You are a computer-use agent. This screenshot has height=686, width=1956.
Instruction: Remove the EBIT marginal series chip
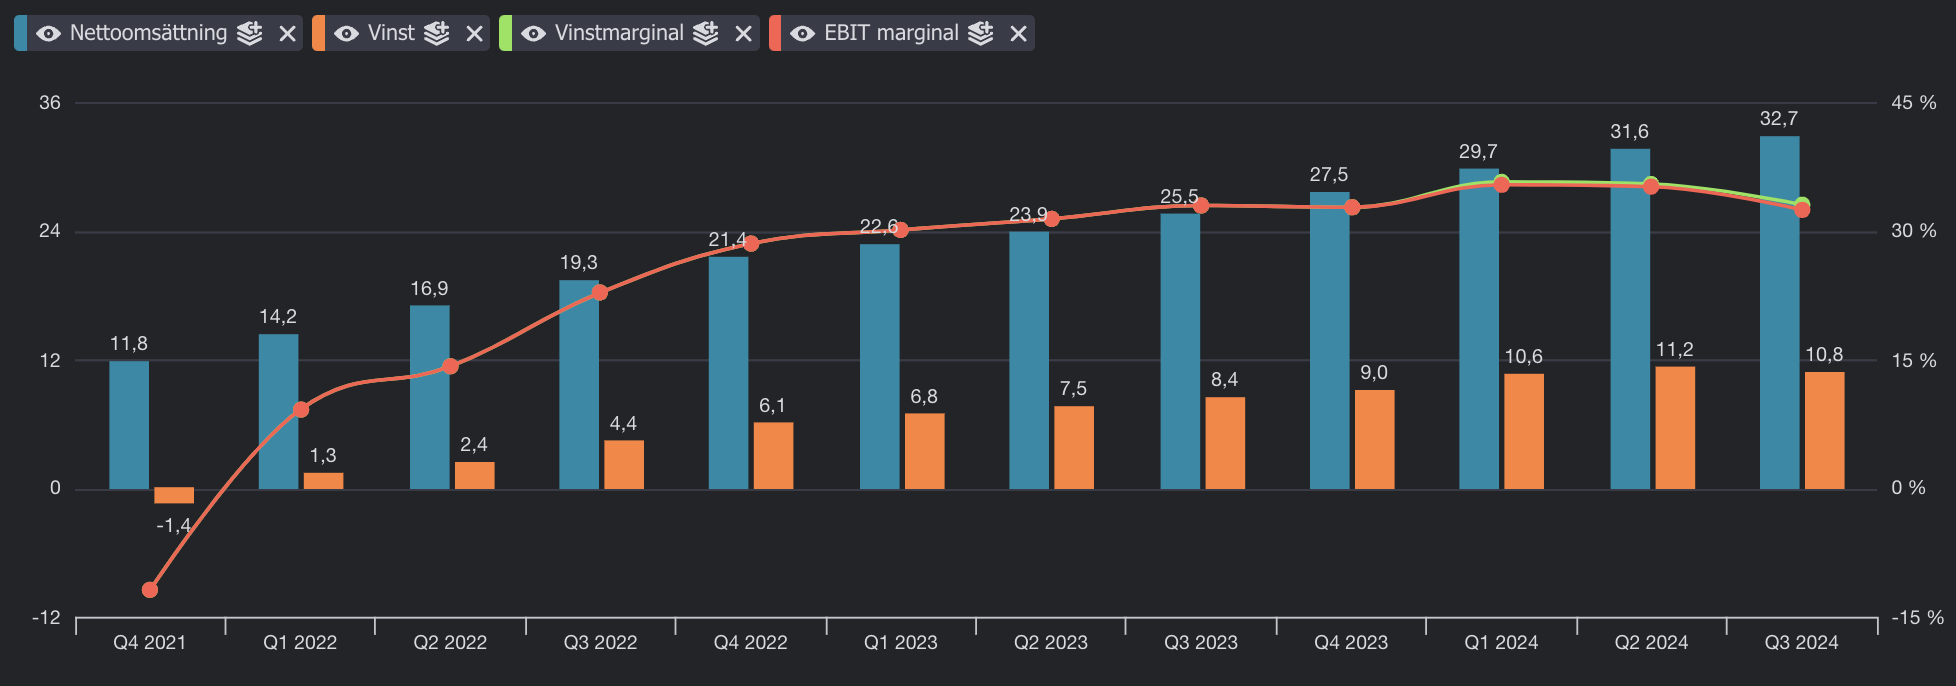1019,34
